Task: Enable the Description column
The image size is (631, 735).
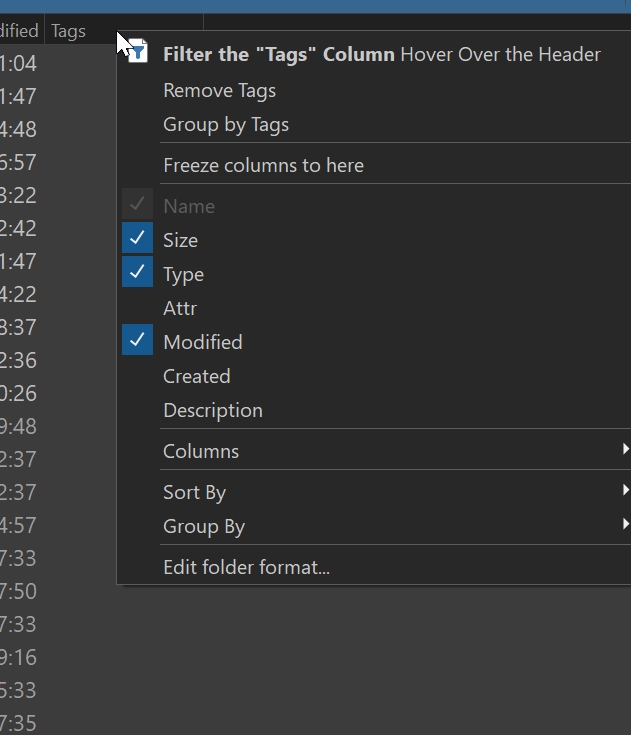Action: (x=212, y=410)
